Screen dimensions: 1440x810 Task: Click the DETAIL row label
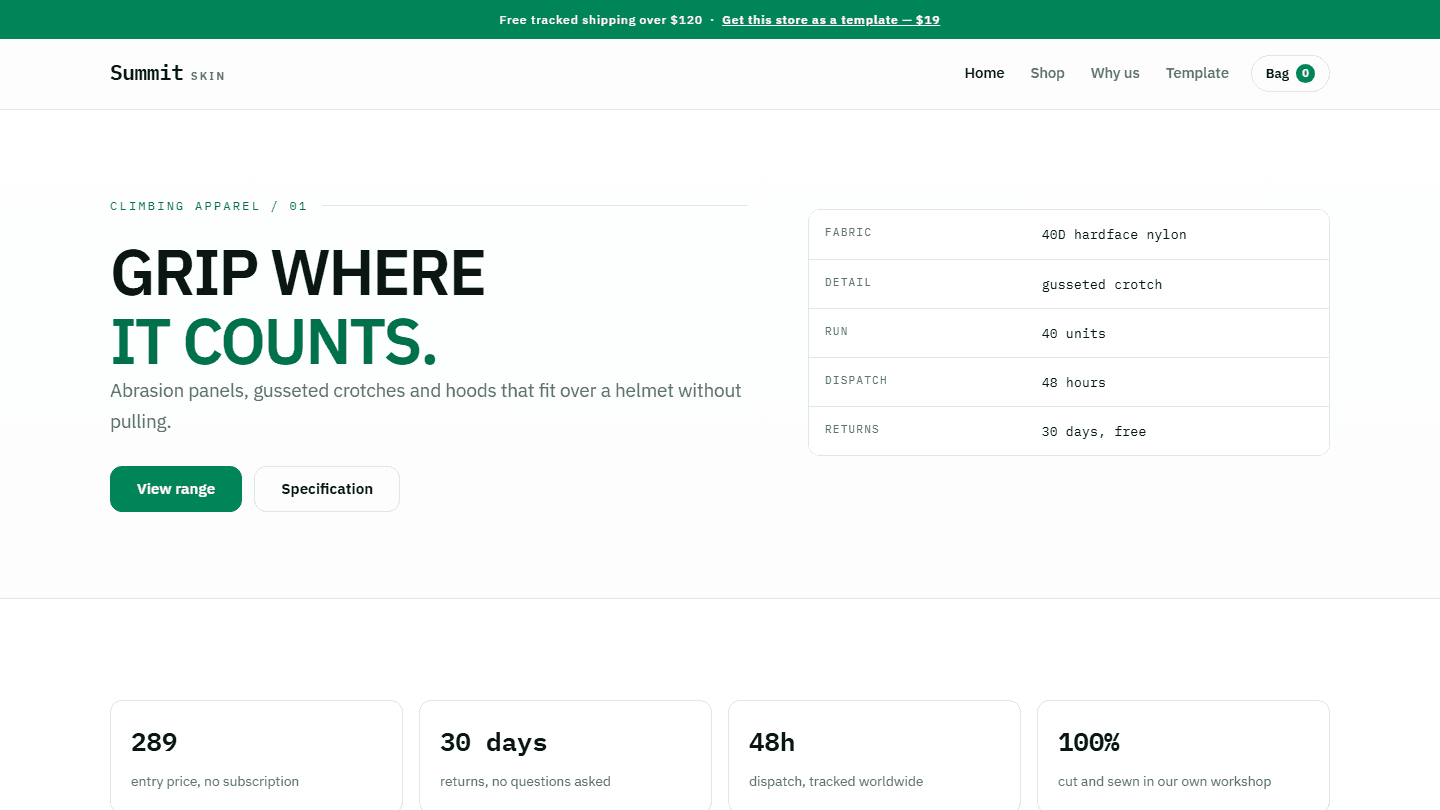(x=848, y=283)
